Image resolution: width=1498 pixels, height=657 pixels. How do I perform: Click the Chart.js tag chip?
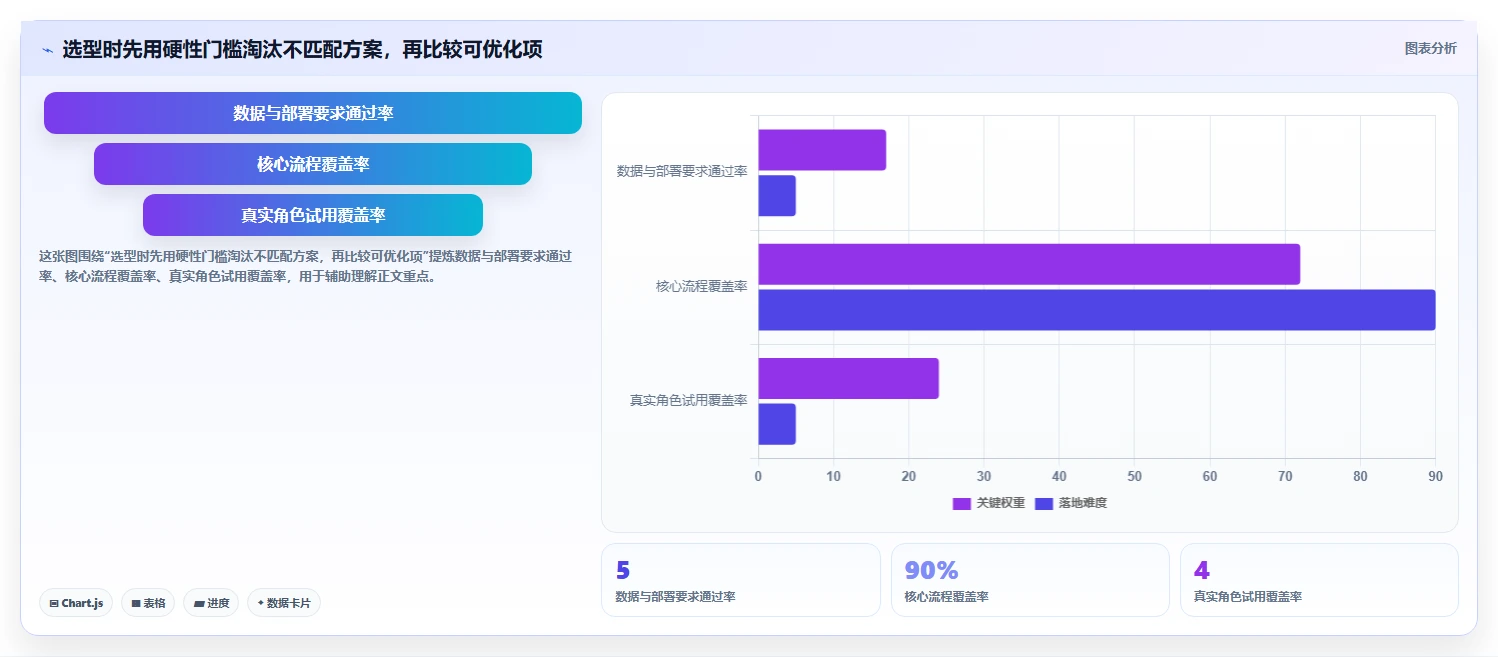(76, 603)
